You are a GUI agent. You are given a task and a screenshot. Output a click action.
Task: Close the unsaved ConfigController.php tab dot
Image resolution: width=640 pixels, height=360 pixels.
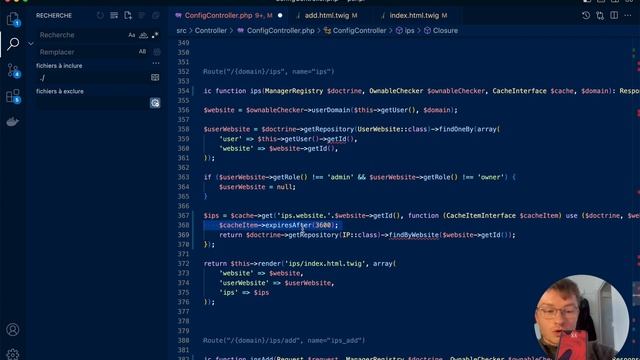point(280,16)
